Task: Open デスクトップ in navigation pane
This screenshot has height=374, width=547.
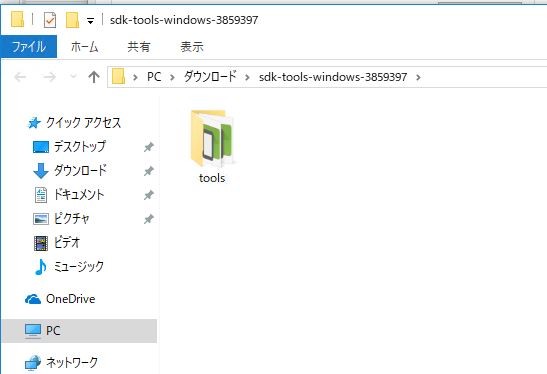Action: (80, 147)
